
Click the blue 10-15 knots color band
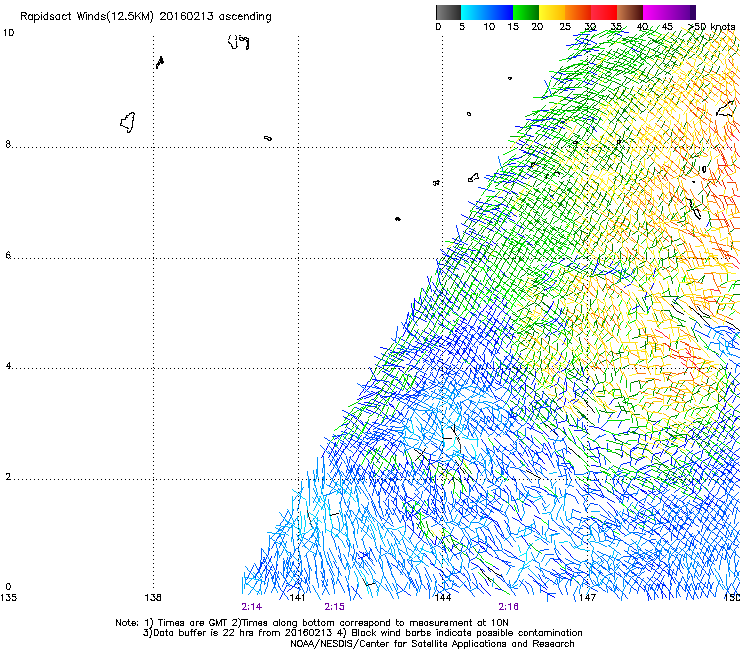(x=500, y=12)
